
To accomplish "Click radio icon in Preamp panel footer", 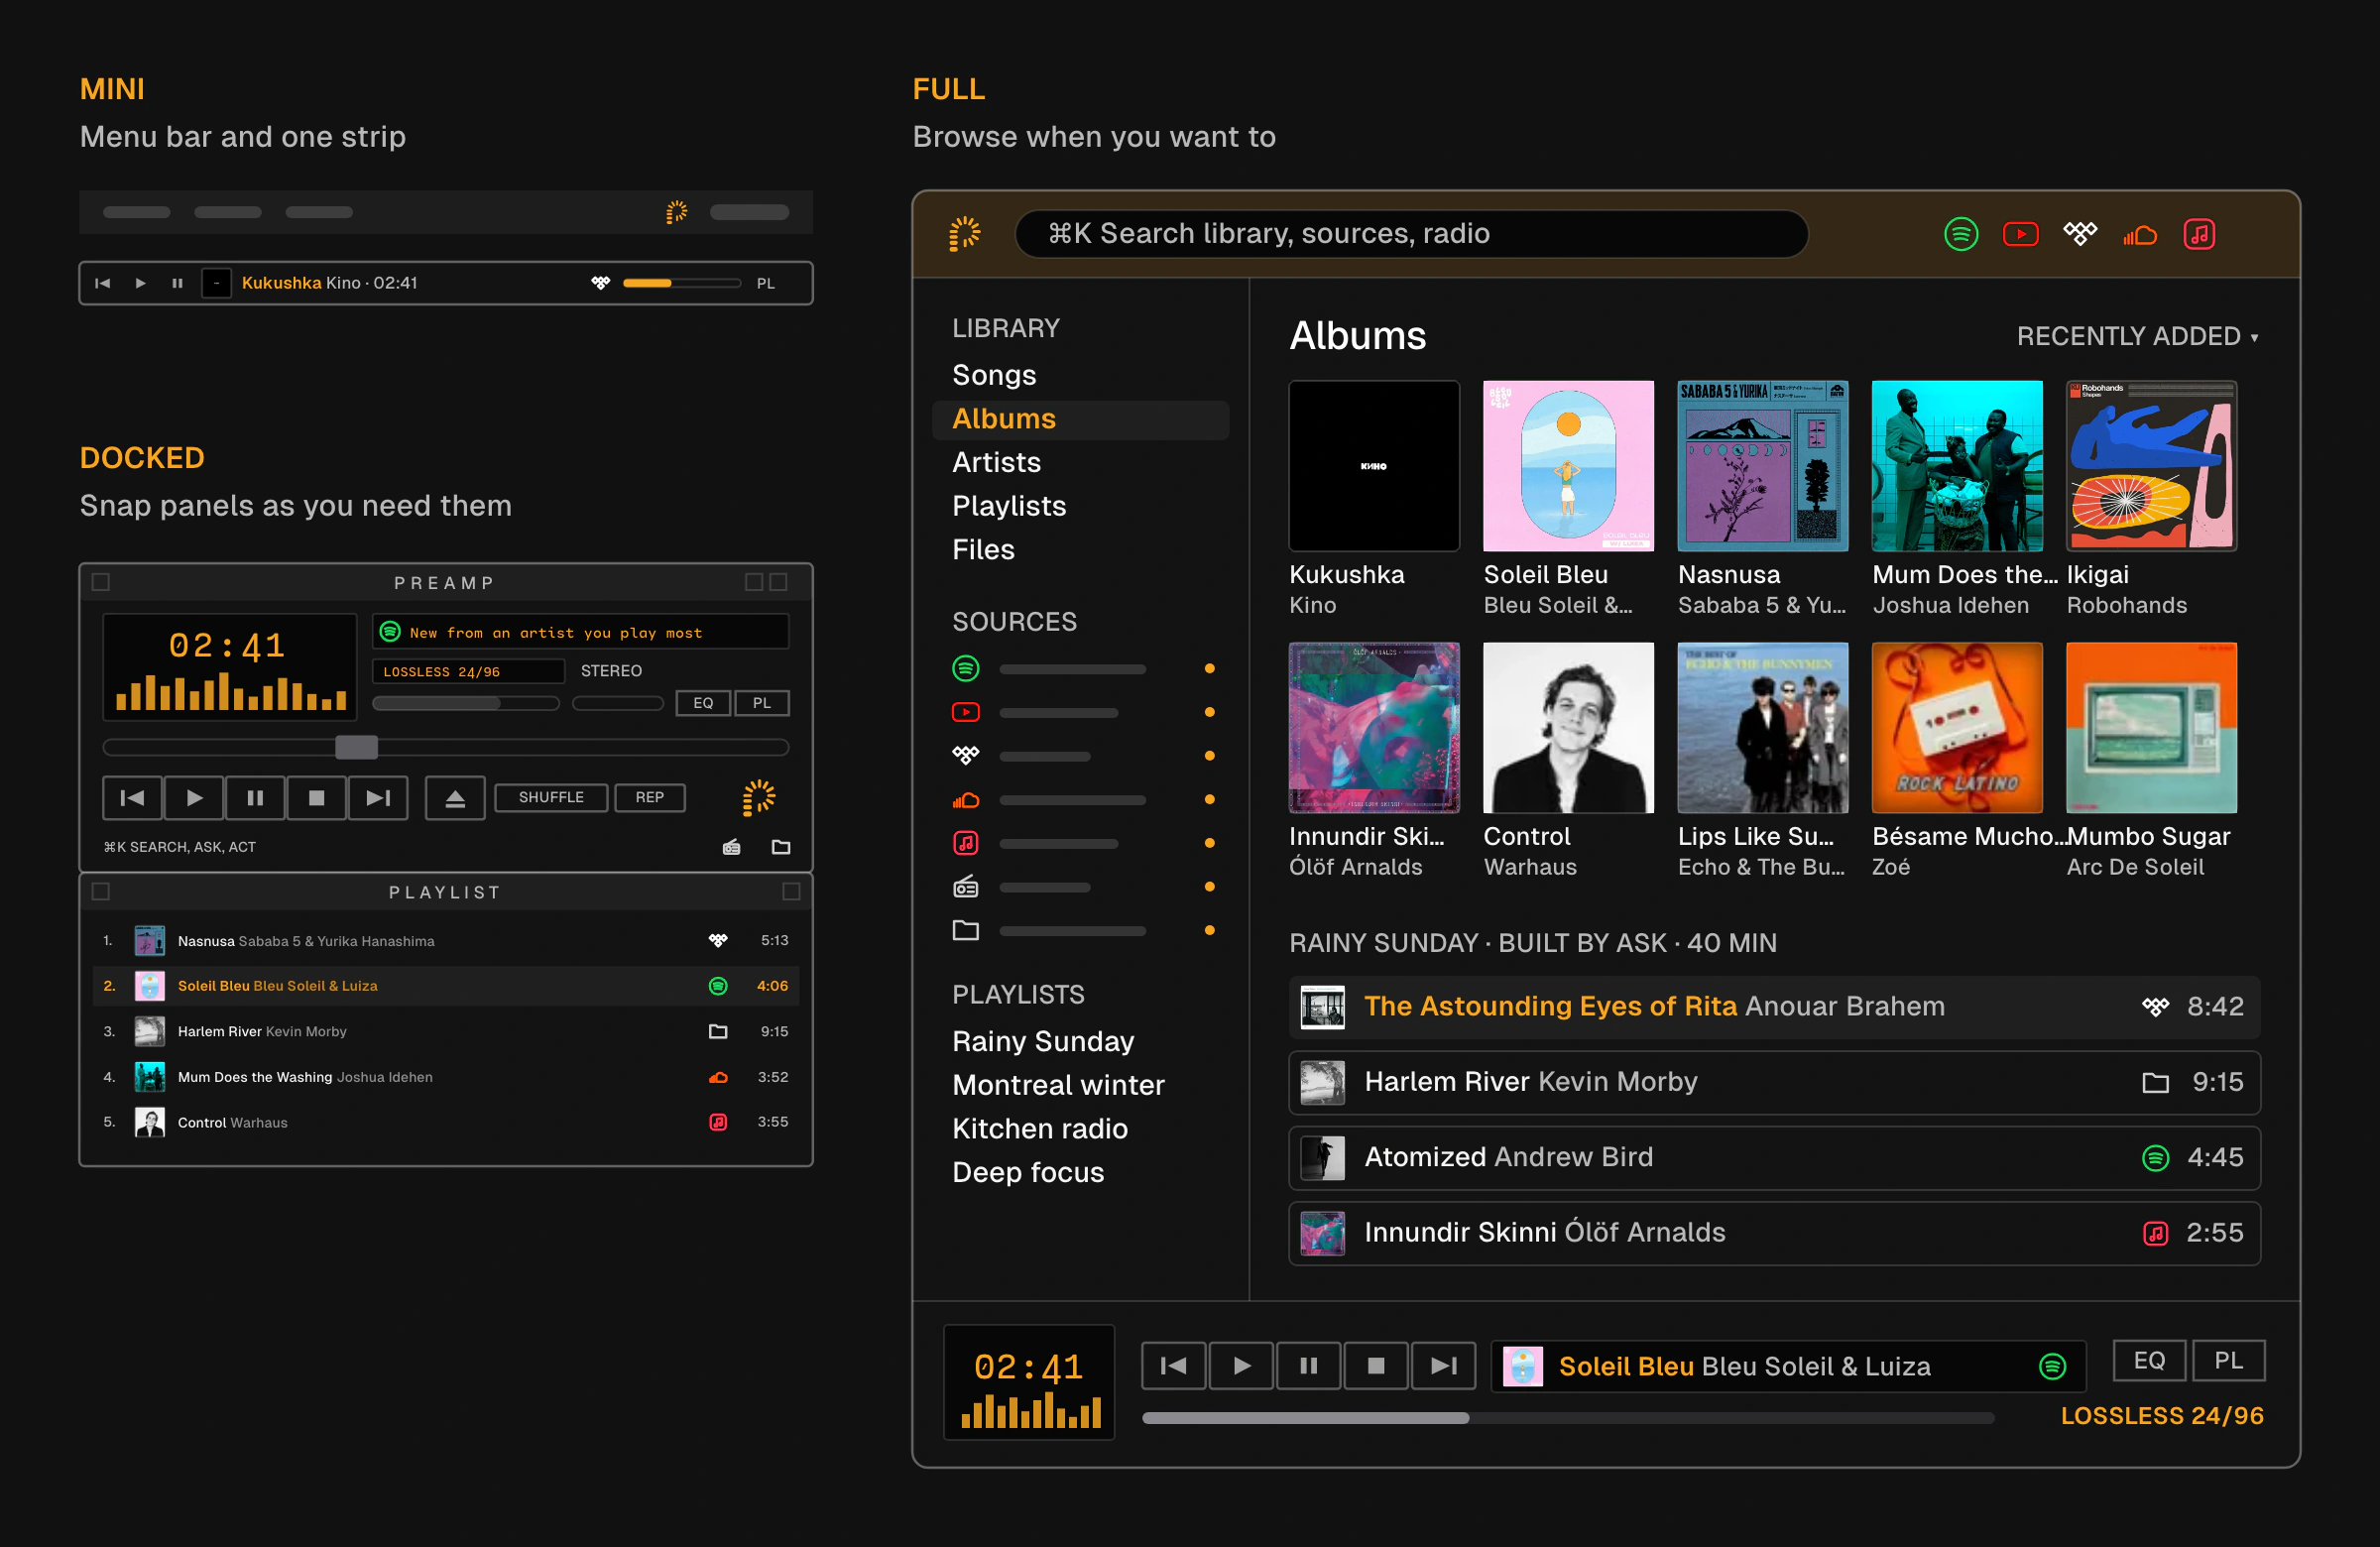I will 732,847.
